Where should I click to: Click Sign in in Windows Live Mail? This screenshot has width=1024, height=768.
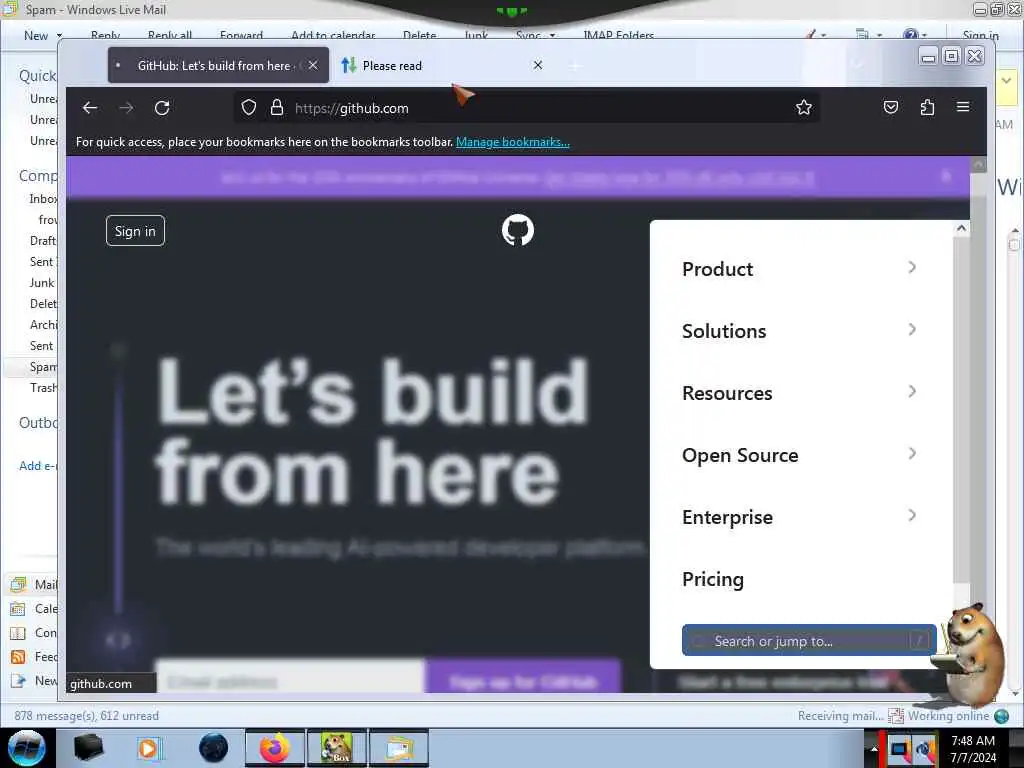(980, 35)
